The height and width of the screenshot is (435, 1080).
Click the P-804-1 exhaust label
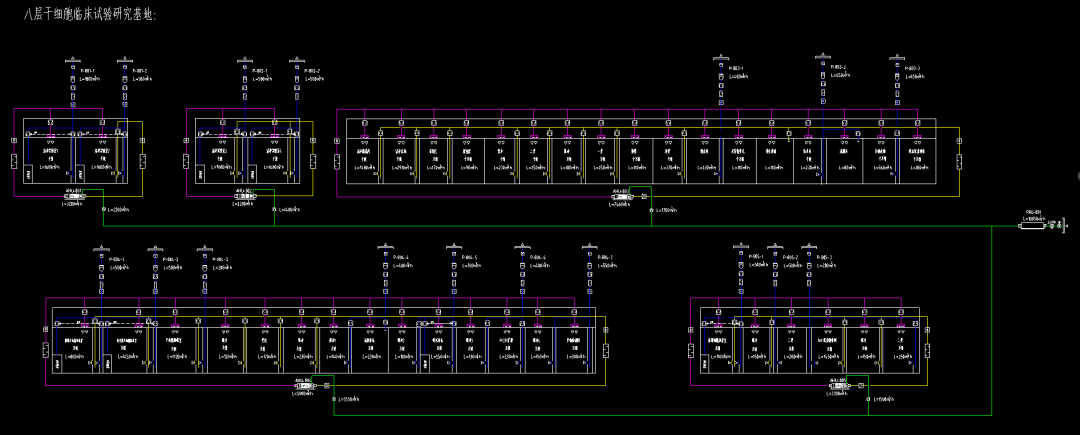click(x=117, y=259)
